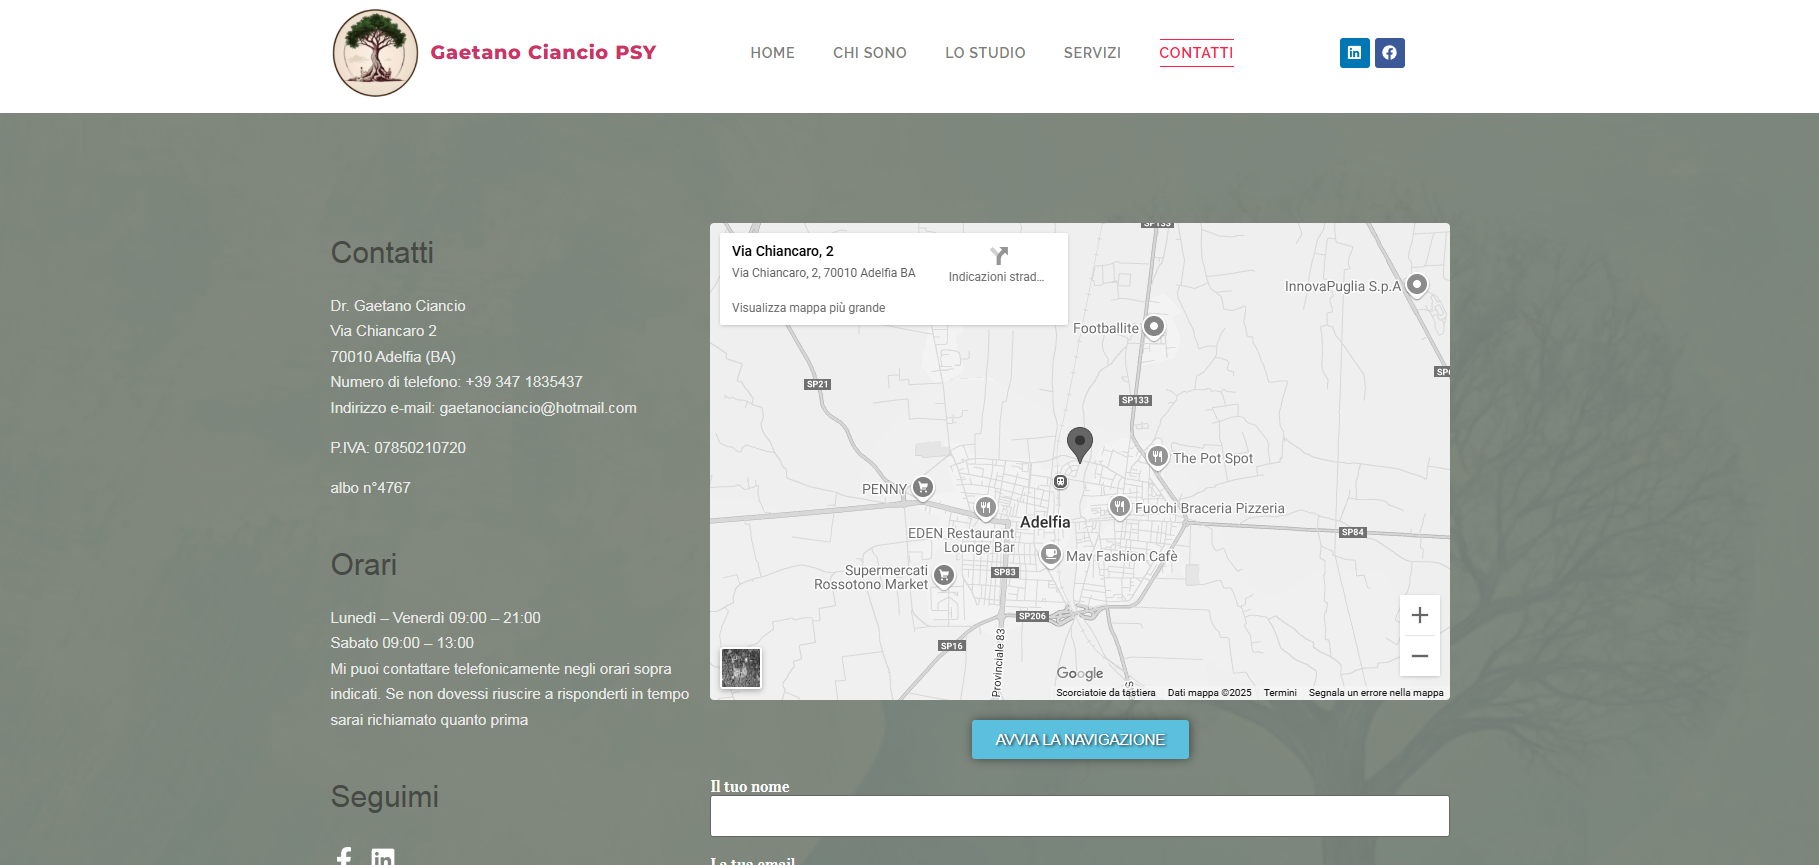Switch to satellite view thumbnail
Screen dimensions: 1819x865
click(x=741, y=668)
